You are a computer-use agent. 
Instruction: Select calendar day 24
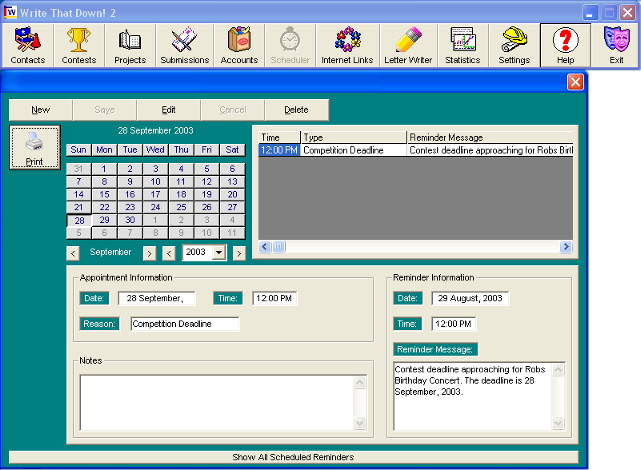coord(155,207)
